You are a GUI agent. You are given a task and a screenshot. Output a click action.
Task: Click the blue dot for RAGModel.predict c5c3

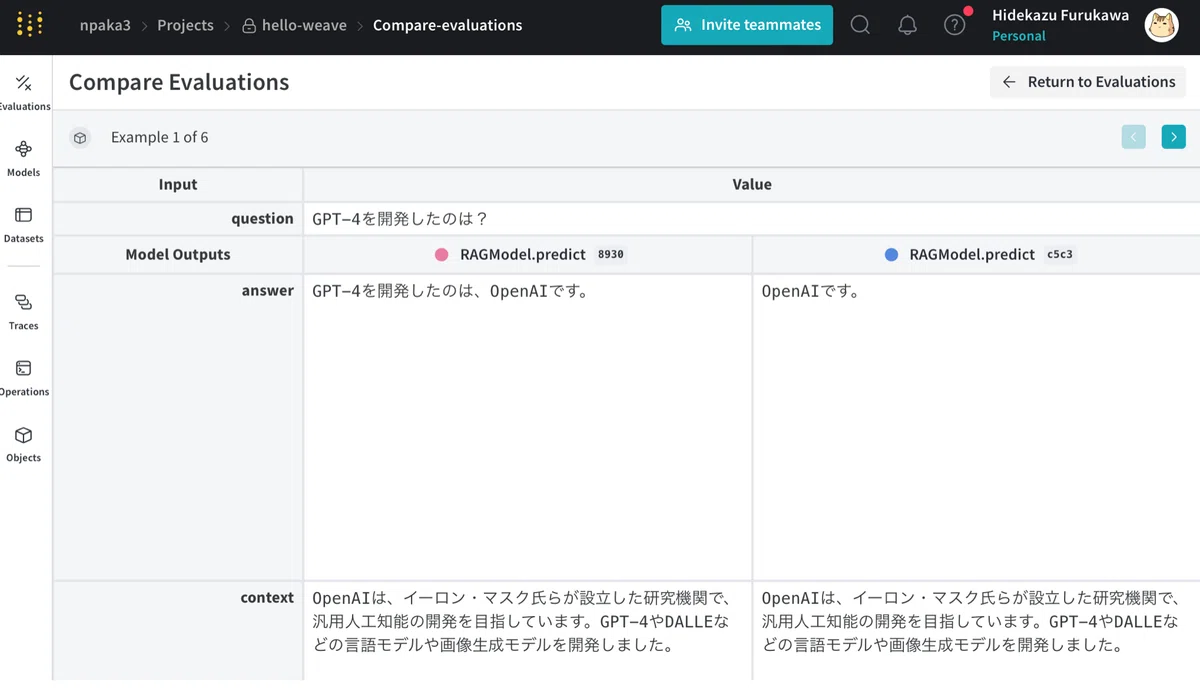click(891, 255)
